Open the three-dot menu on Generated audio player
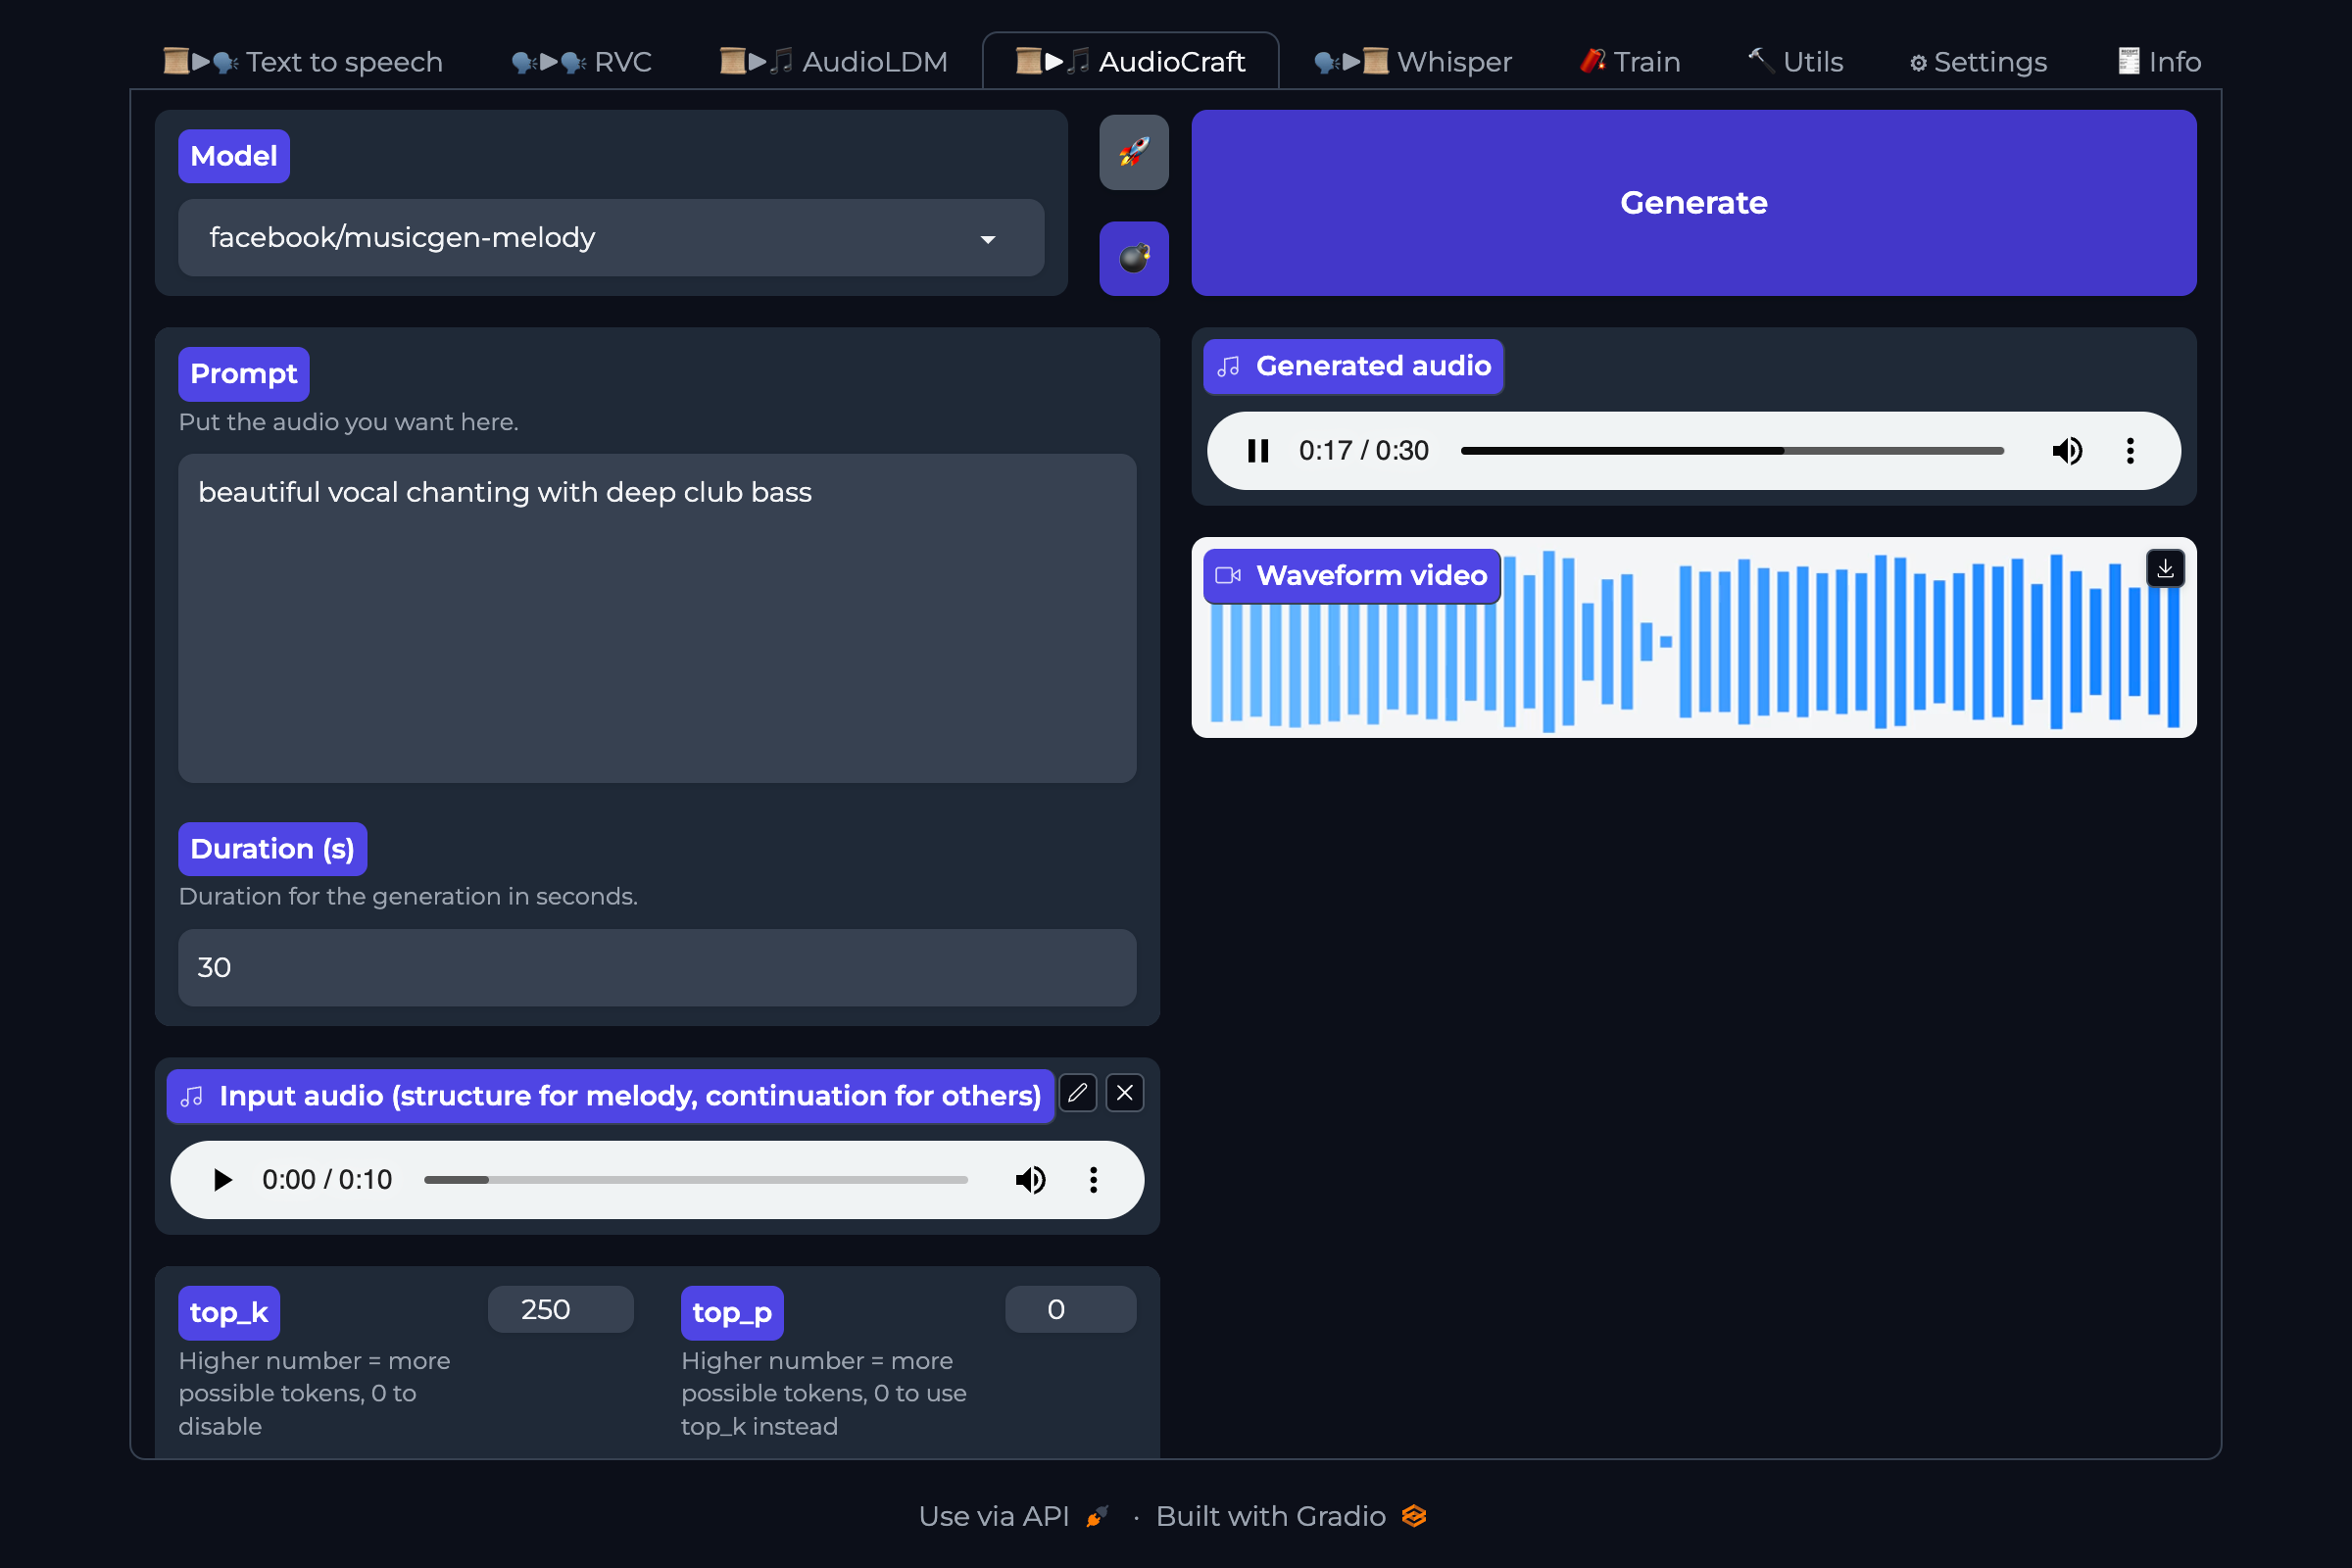Screen dimensions: 2352x1568 (2130, 450)
